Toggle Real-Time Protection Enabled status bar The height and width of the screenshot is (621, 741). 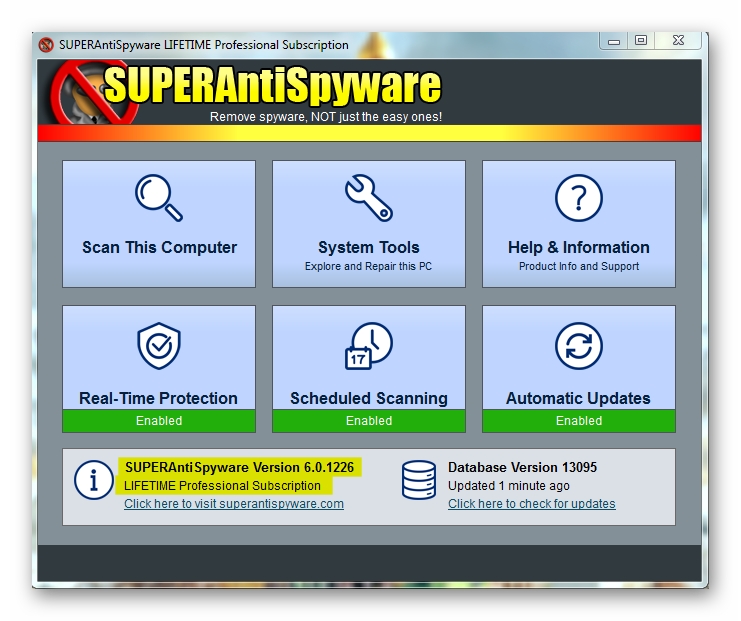(x=159, y=421)
